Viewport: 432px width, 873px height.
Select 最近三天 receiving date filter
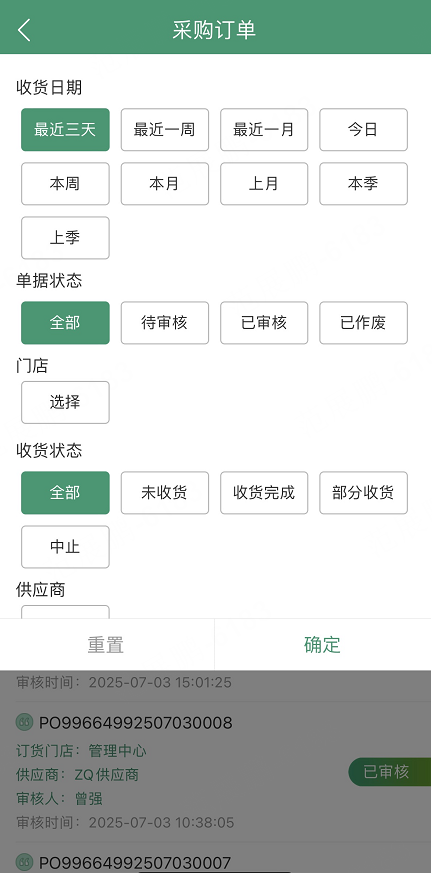coord(65,130)
